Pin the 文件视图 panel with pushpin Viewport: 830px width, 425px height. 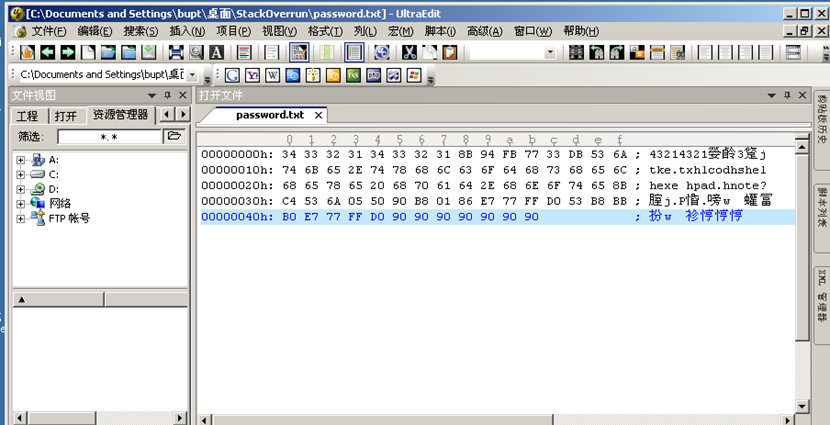coord(172,95)
